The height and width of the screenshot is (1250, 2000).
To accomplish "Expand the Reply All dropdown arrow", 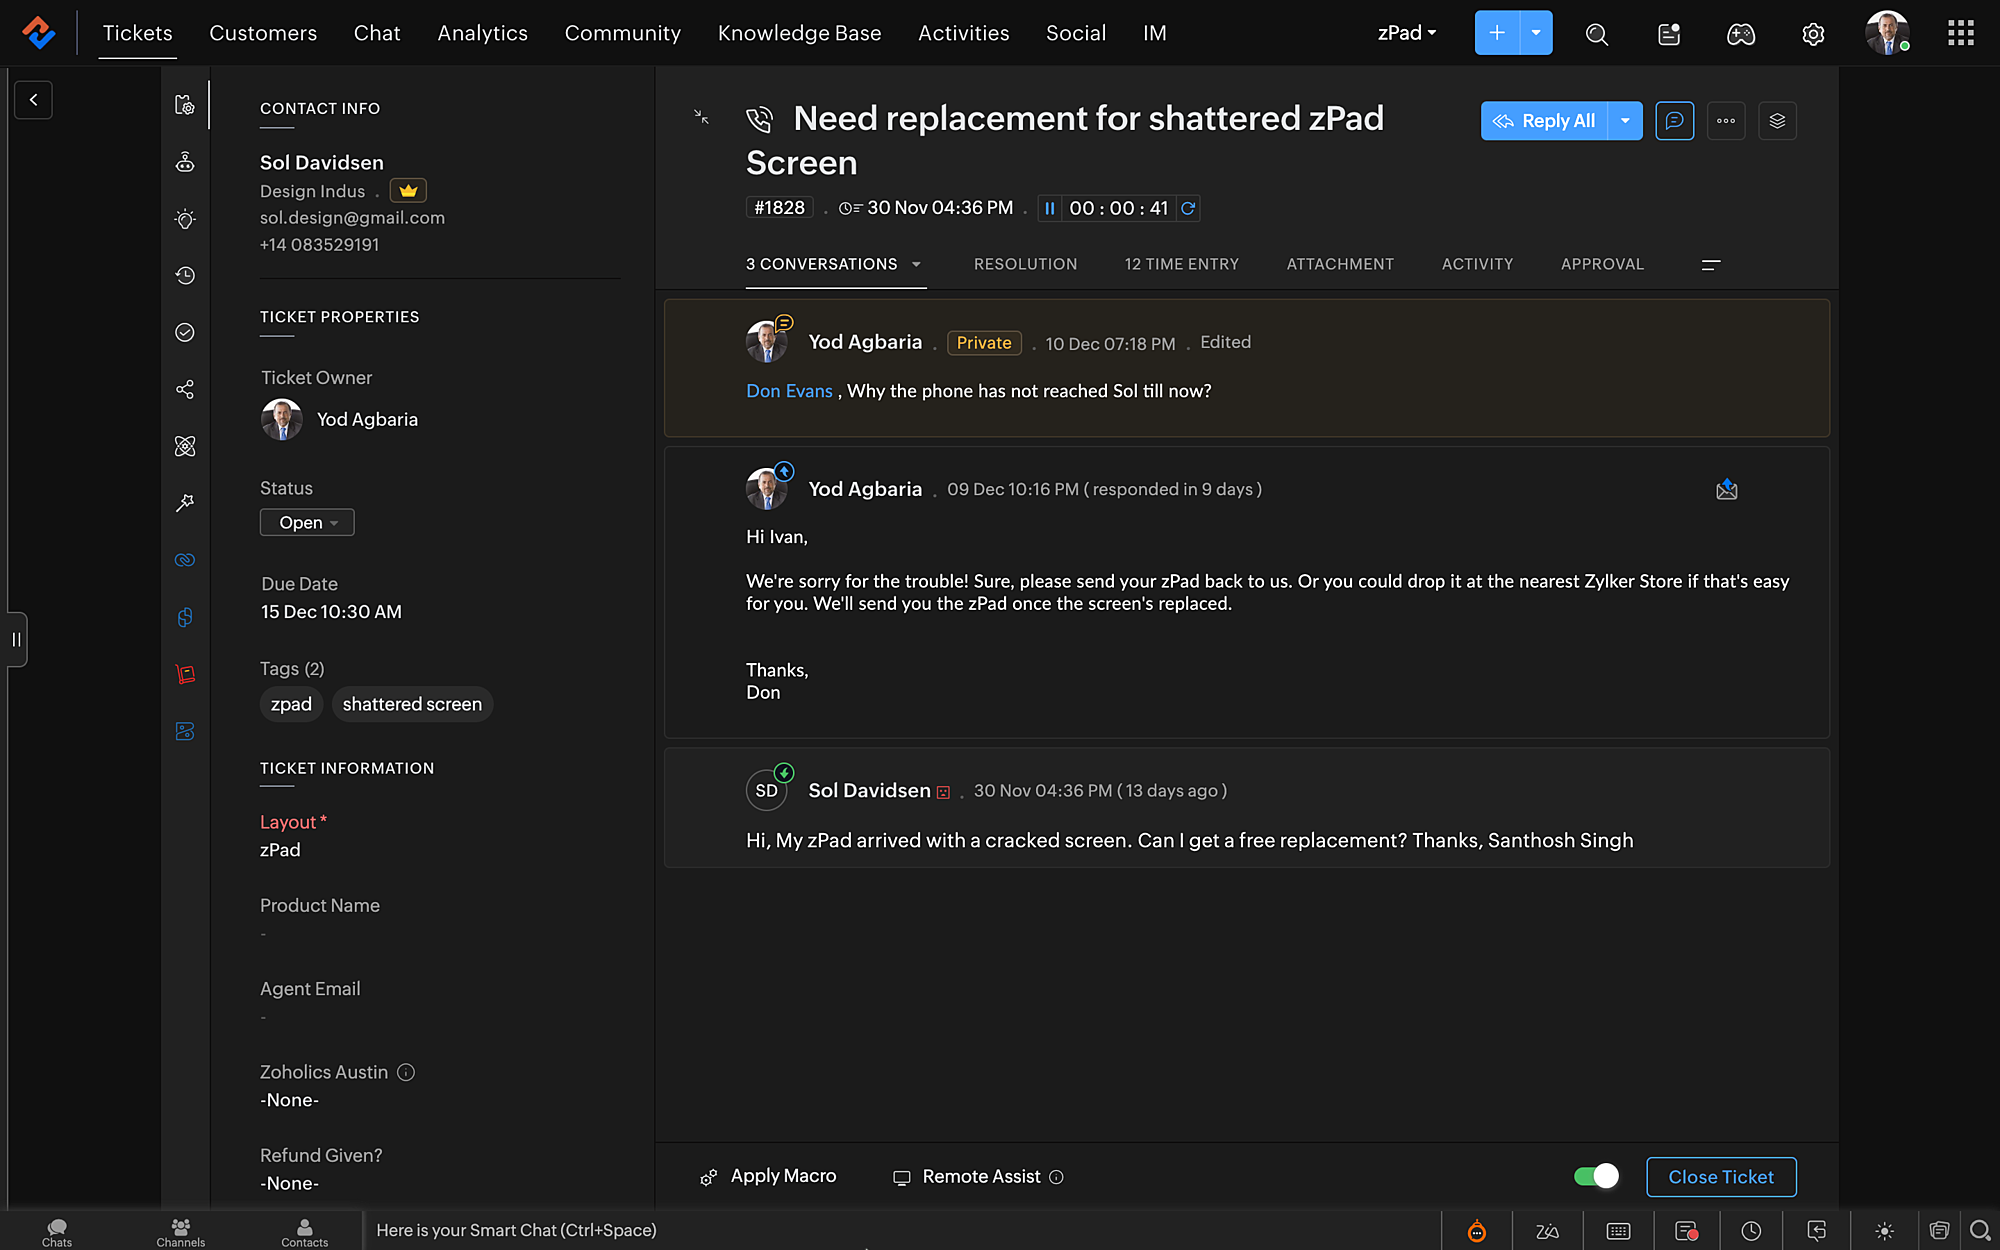I will point(1625,121).
